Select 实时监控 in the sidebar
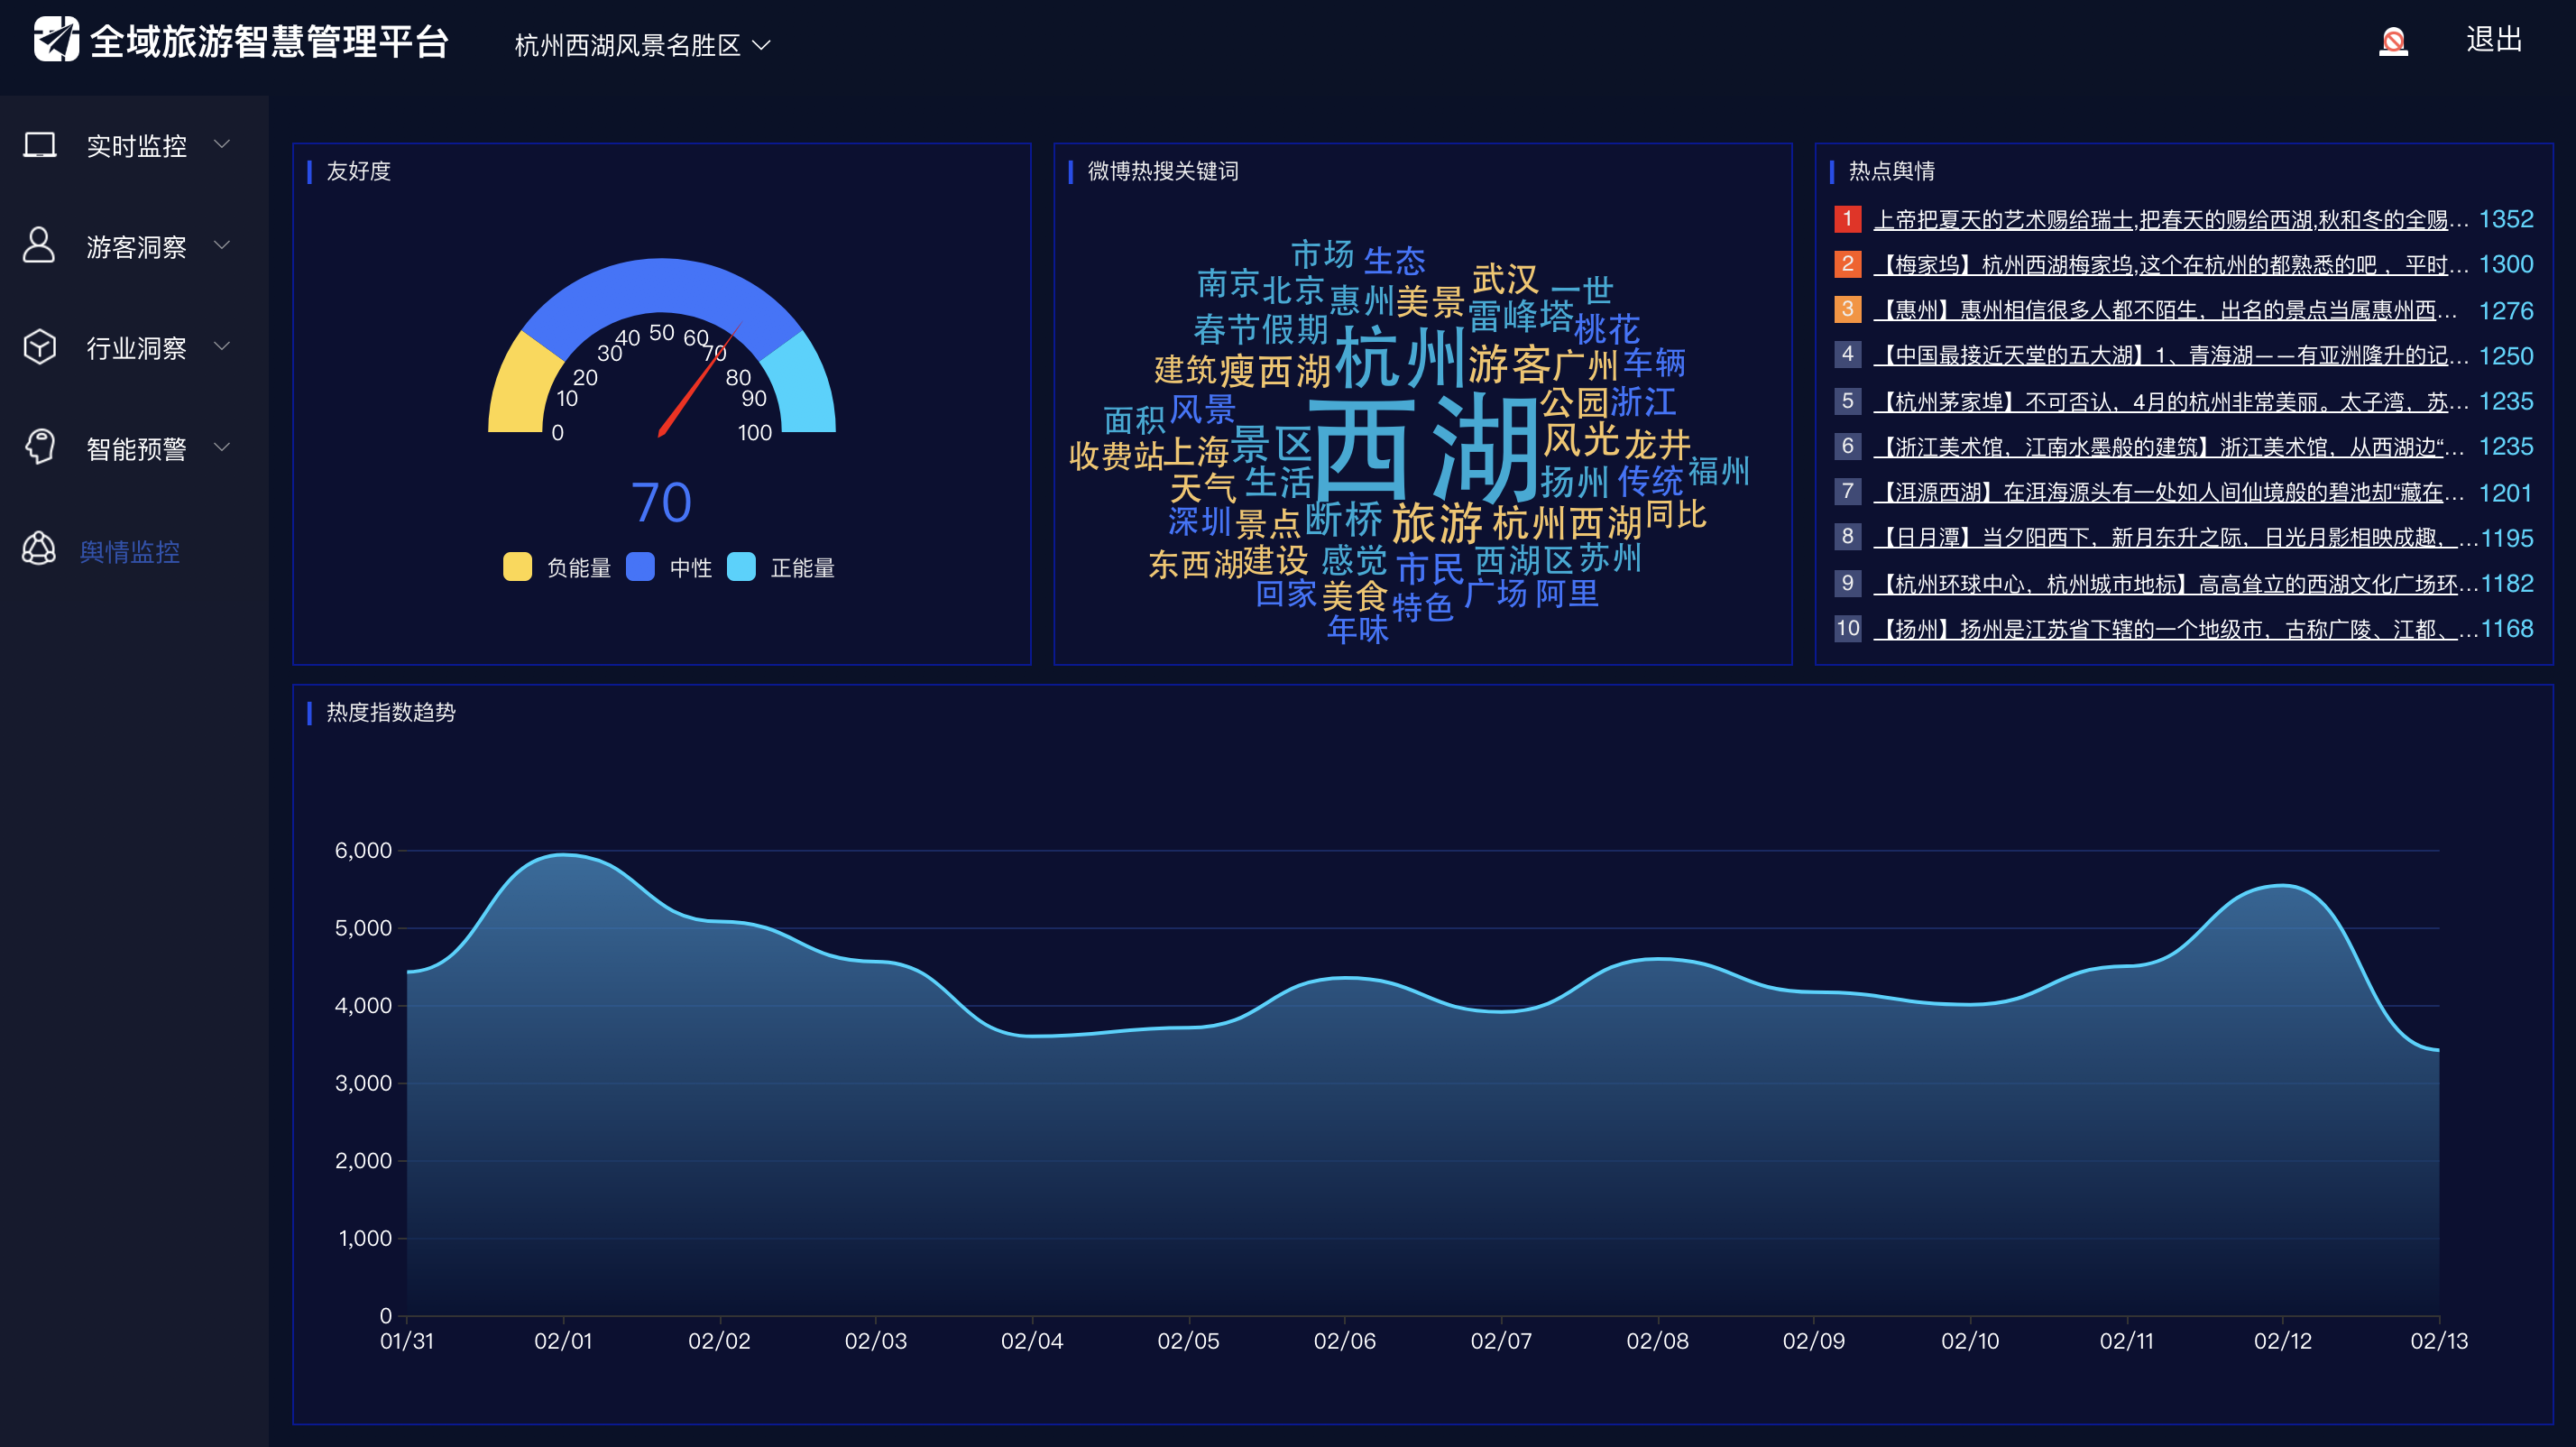The height and width of the screenshot is (1447, 2576). click(x=136, y=146)
